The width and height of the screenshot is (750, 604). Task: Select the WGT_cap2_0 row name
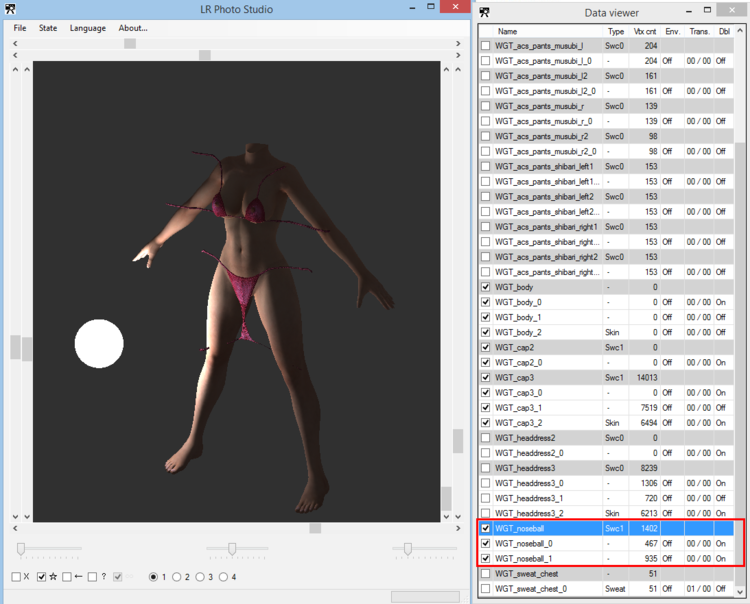click(518, 362)
